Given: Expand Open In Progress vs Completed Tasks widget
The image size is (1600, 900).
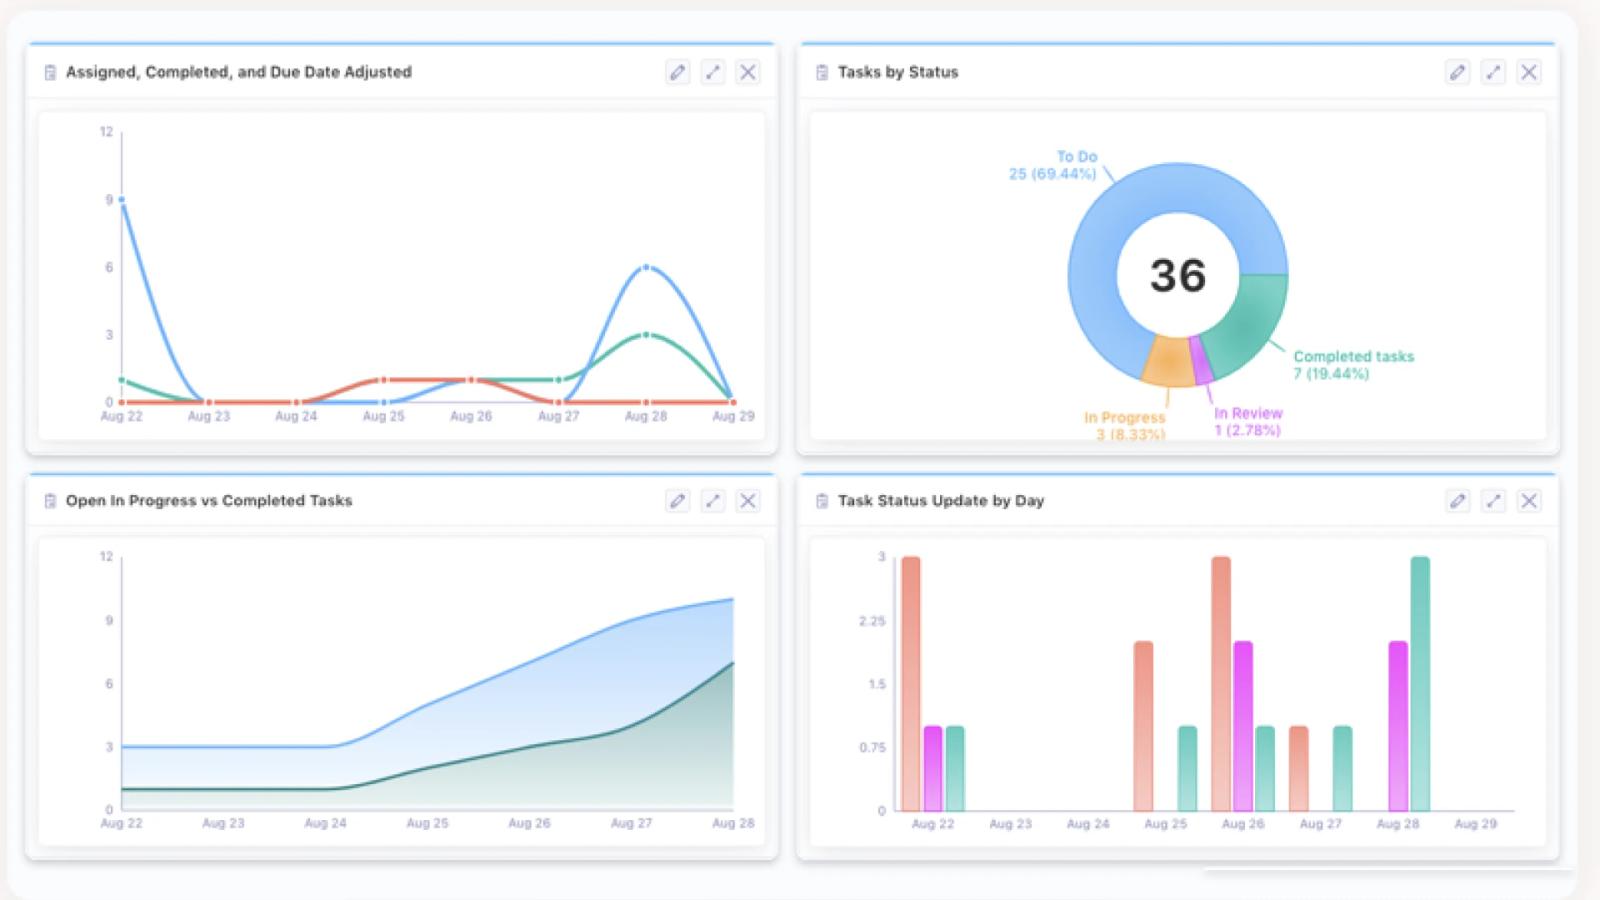Looking at the screenshot, I should pos(713,501).
